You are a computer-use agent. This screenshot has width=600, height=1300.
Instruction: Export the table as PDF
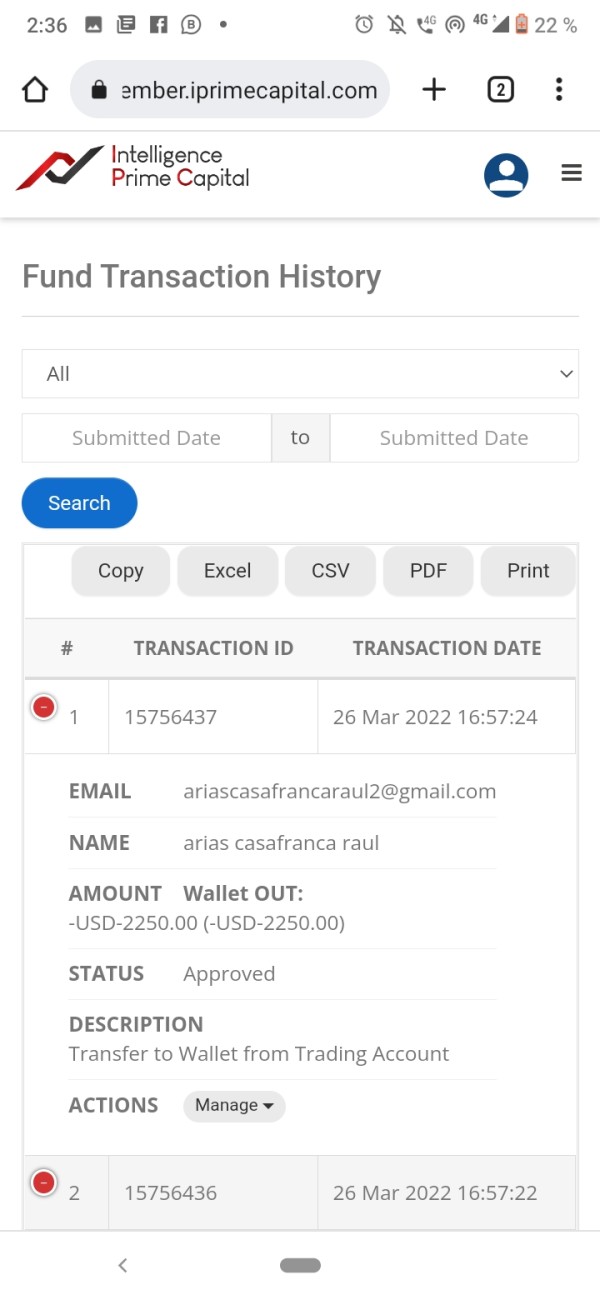428,571
